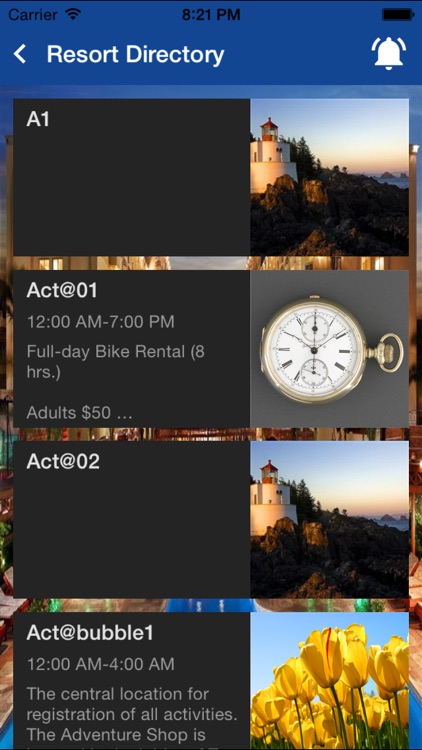Tap Full-day Bike Rental description
Viewport: 422px width, 750px height.
tap(115, 362)
